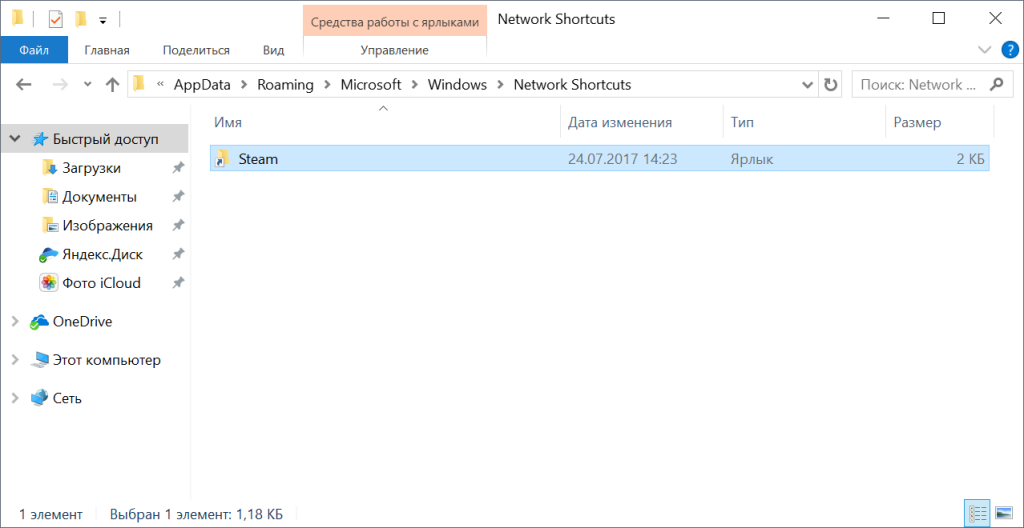Click the Refresh address bar icon
The image size is (1024, 528).
[x=830, y=85]
